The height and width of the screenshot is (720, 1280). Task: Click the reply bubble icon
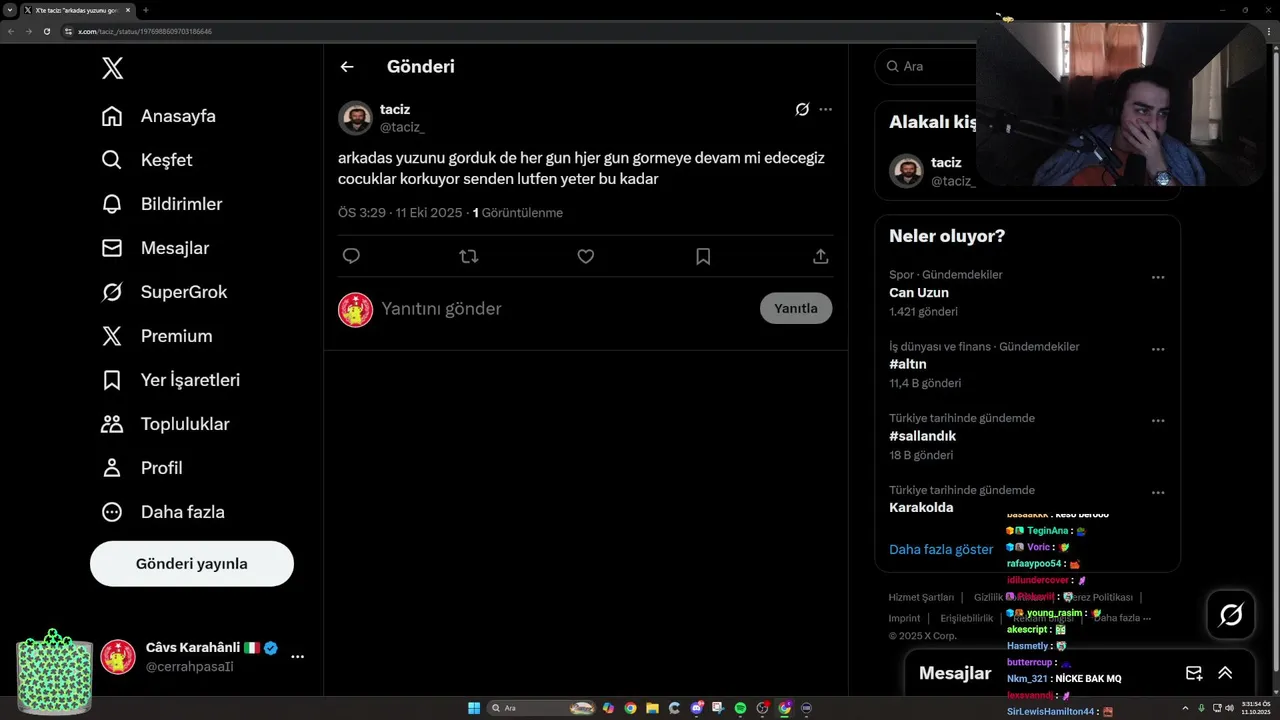pos(351,256)
